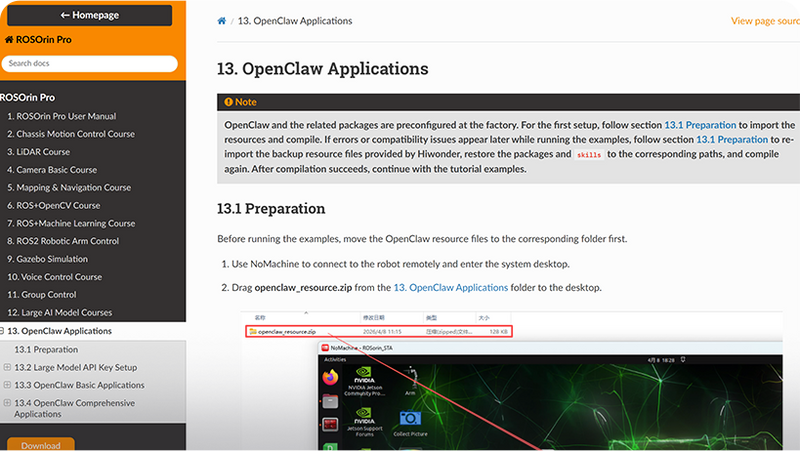Expand 13.2 Large Model API Key Setup
The width and height of the screenshot is (800, 451).
[x=7, y=367]
